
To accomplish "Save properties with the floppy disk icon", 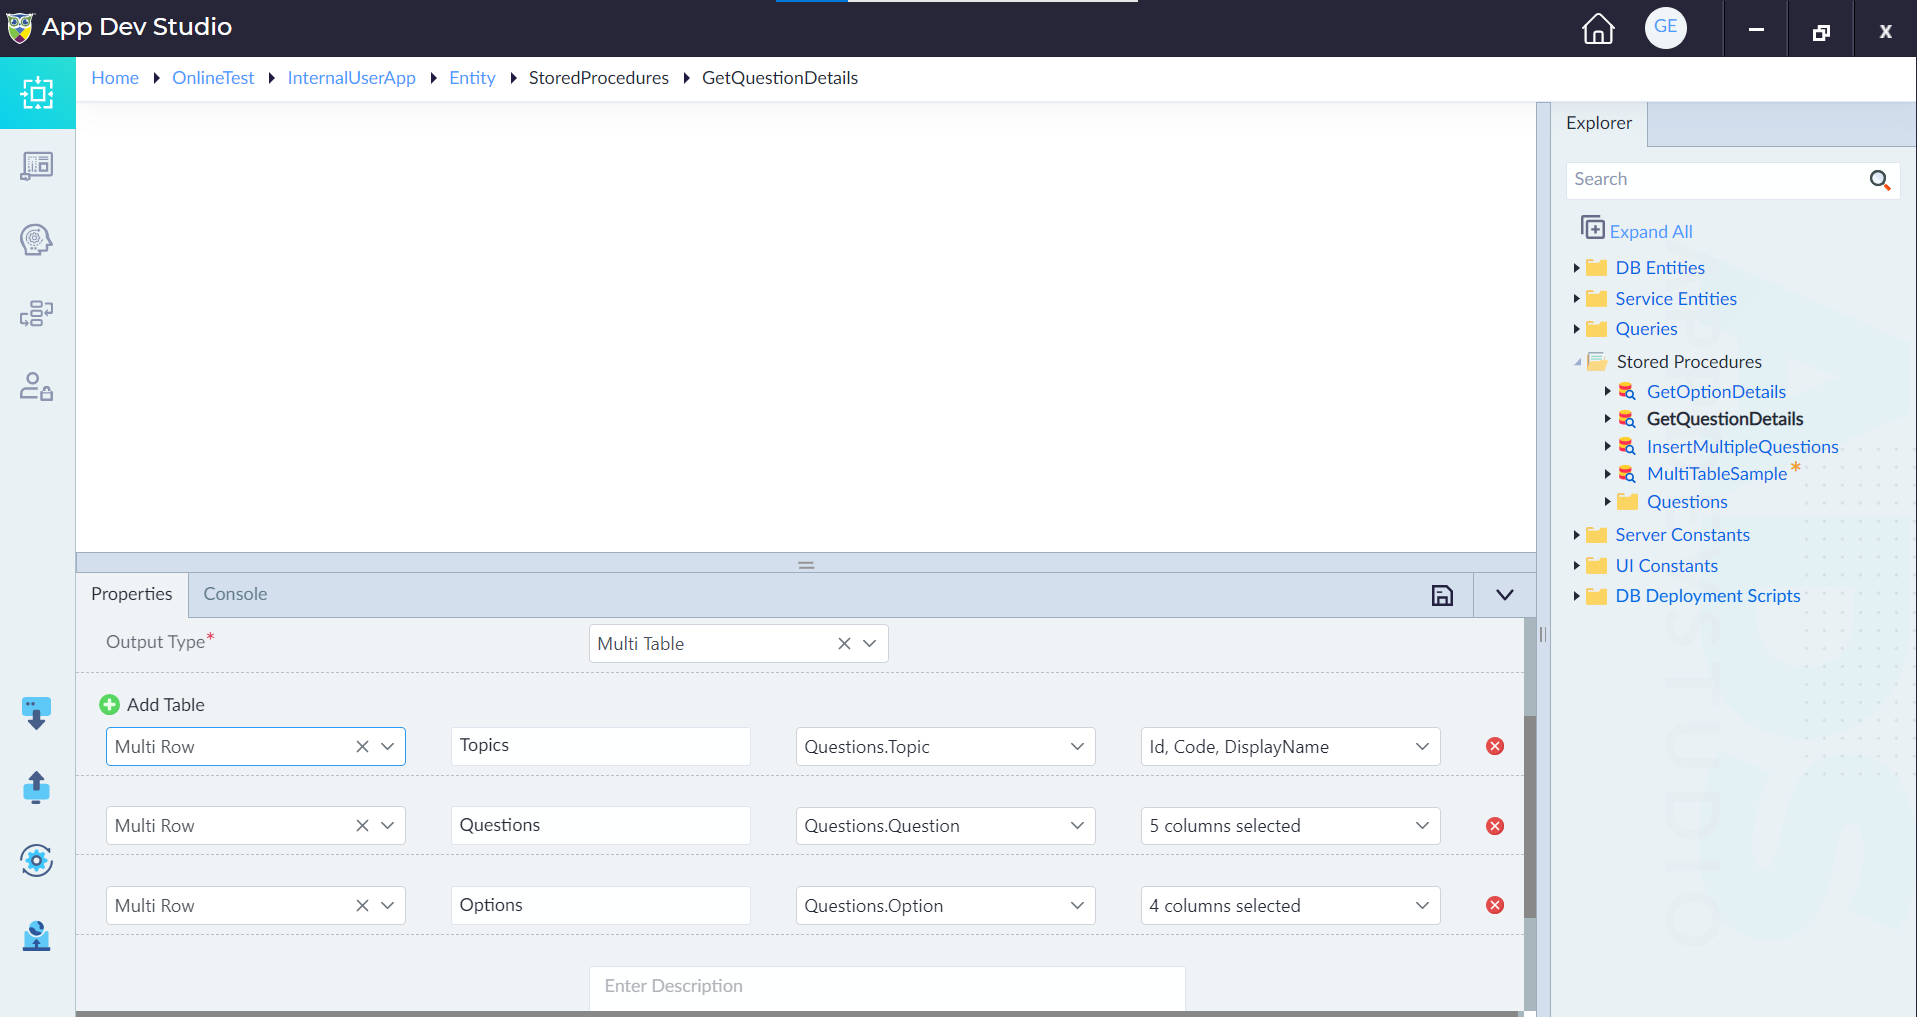I will (x=1442, y=596).
